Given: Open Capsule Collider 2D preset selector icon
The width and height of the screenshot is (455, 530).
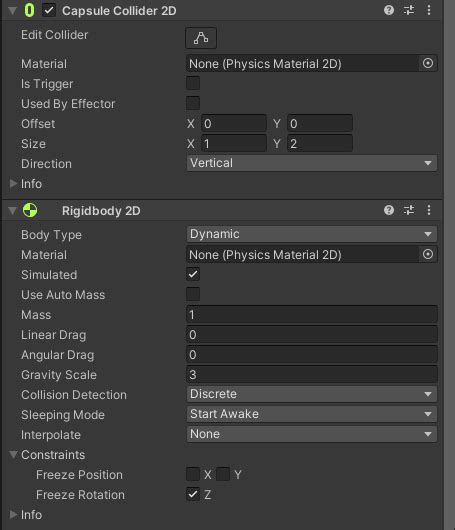Looking at the screenshot, I should pos(409,10).
